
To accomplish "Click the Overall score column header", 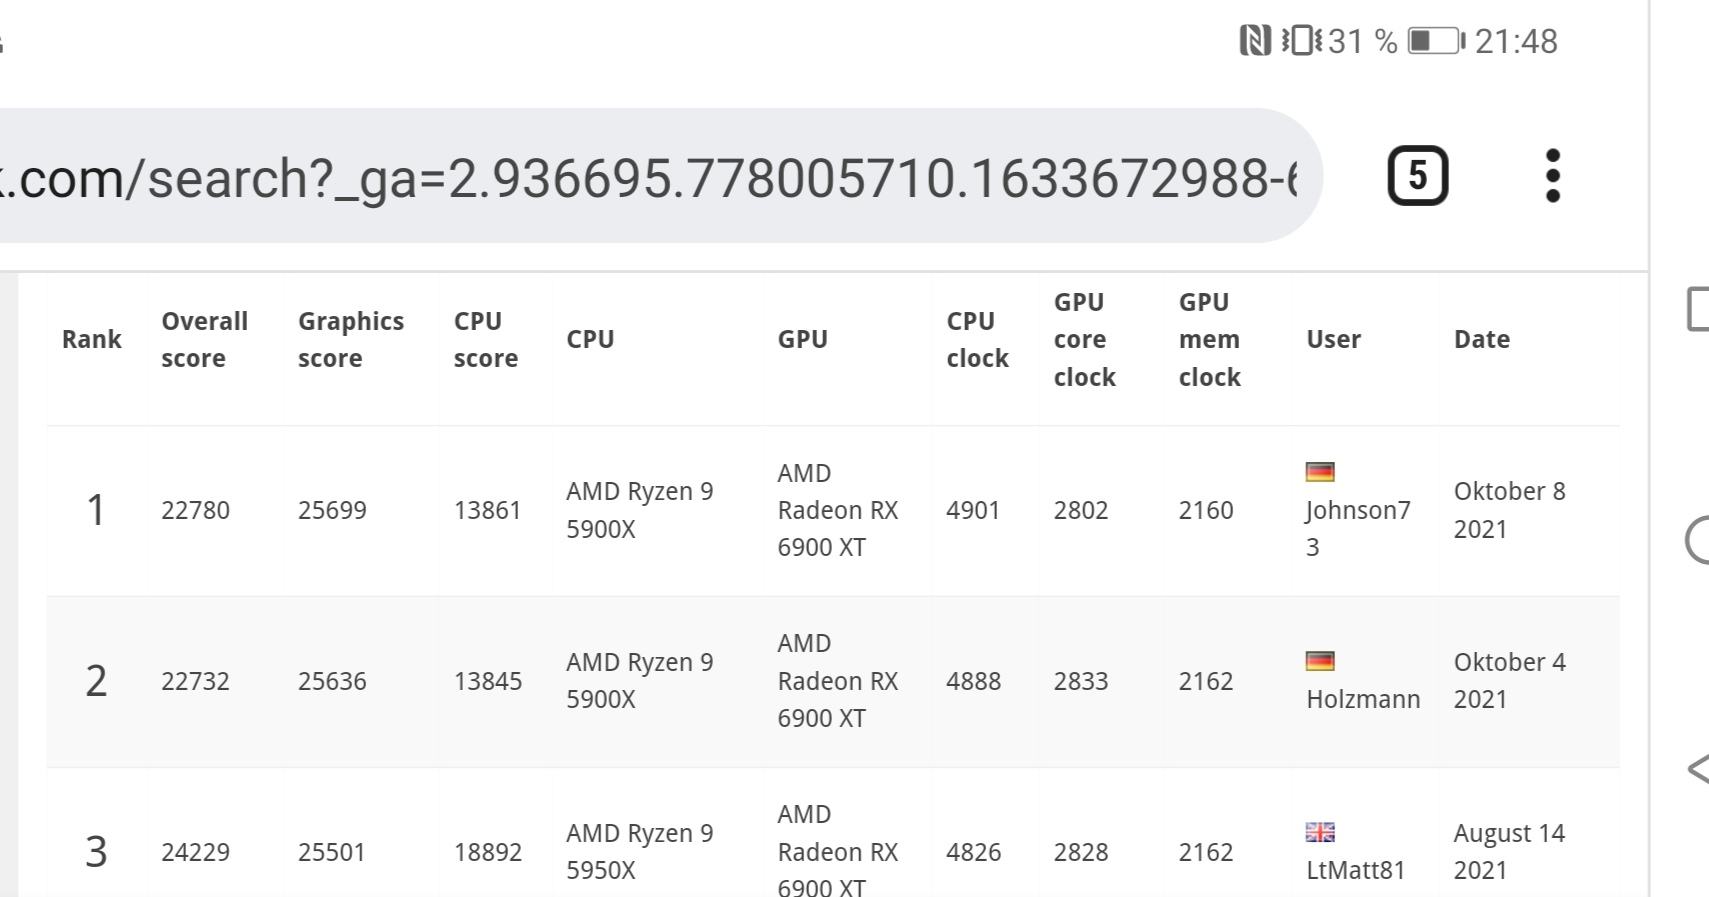I will point(204,340).
